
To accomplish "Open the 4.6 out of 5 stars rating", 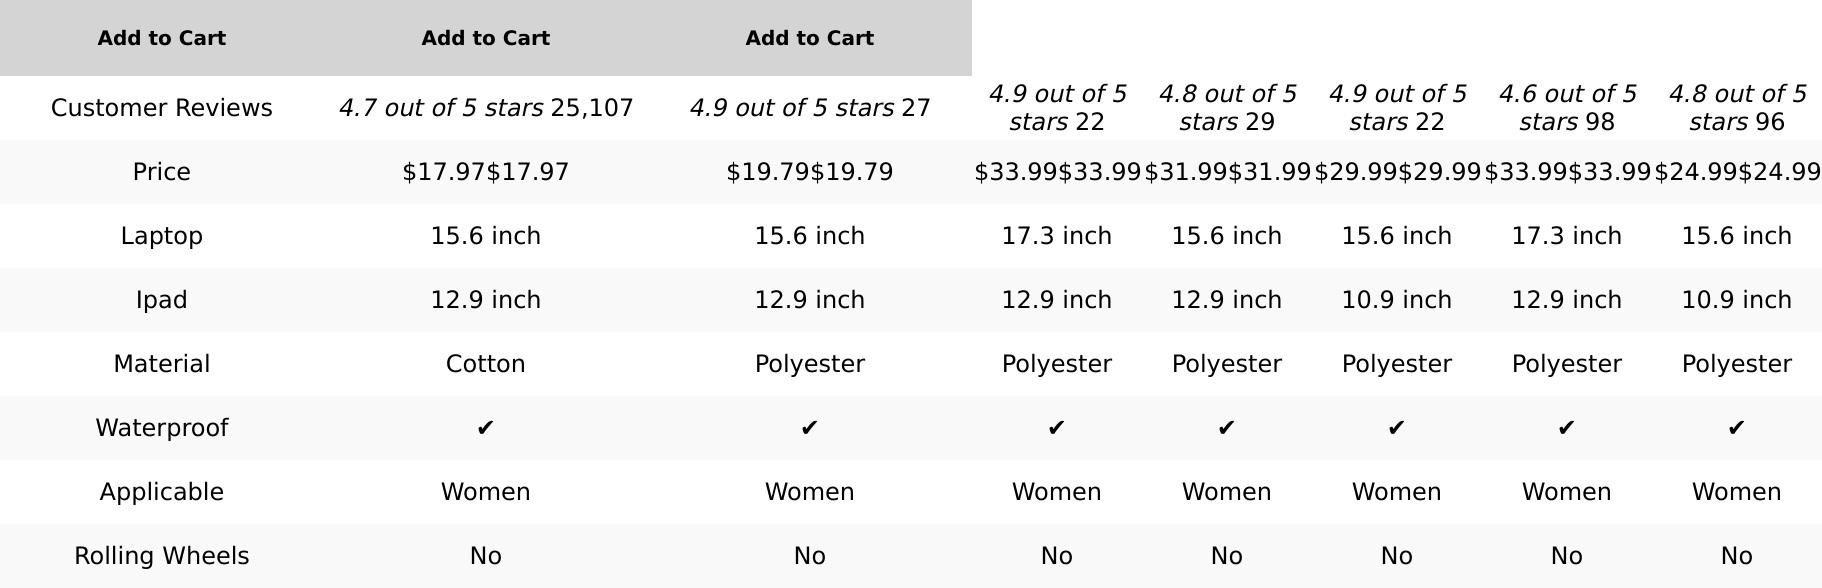I will pyautogui.click(x=1567, y=108).
